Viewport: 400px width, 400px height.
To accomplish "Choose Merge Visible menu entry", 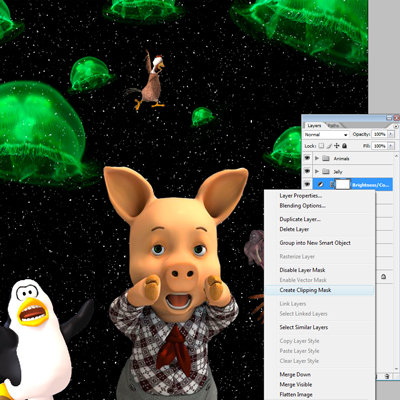I will 296,385.
